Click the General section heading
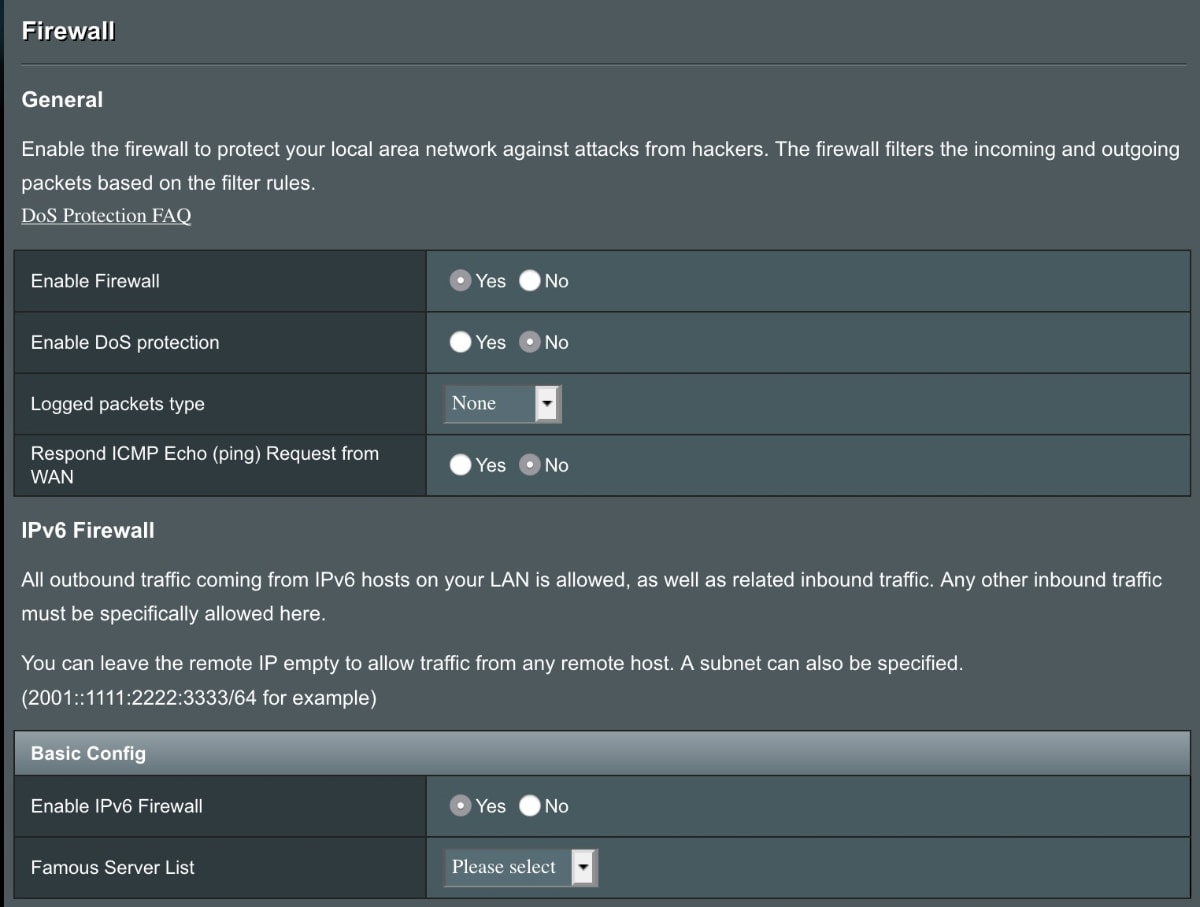Viewport: 1200px width, 907px height. pos(62,100)
